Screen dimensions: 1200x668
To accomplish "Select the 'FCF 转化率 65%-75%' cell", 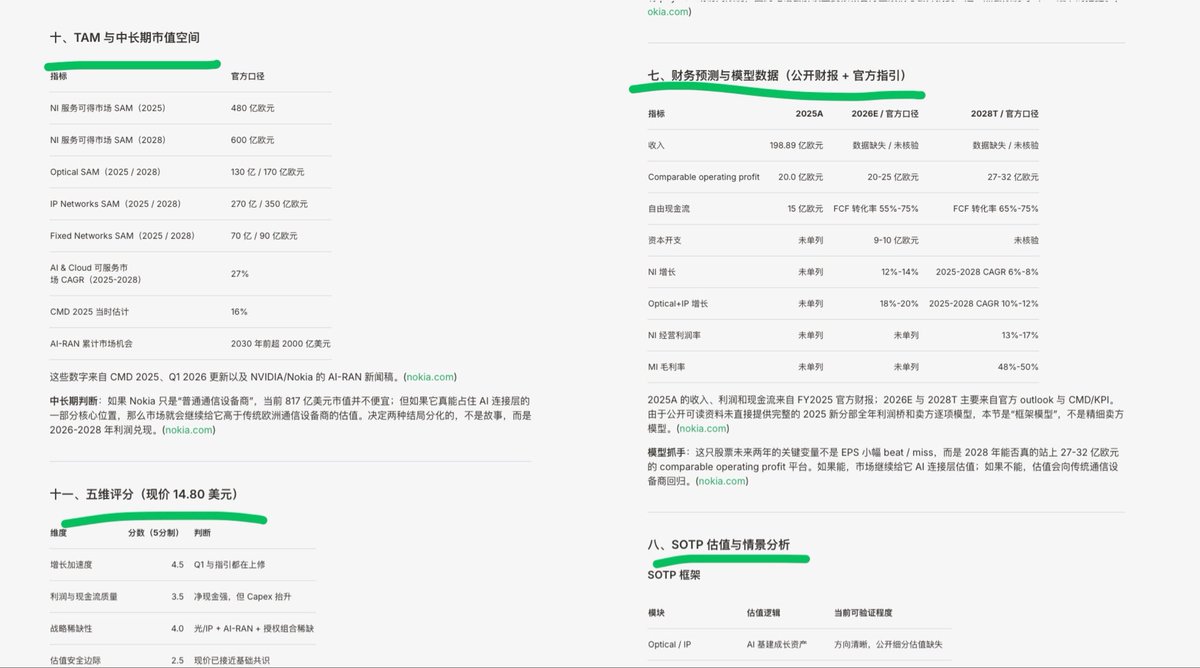I will (995, 208).
